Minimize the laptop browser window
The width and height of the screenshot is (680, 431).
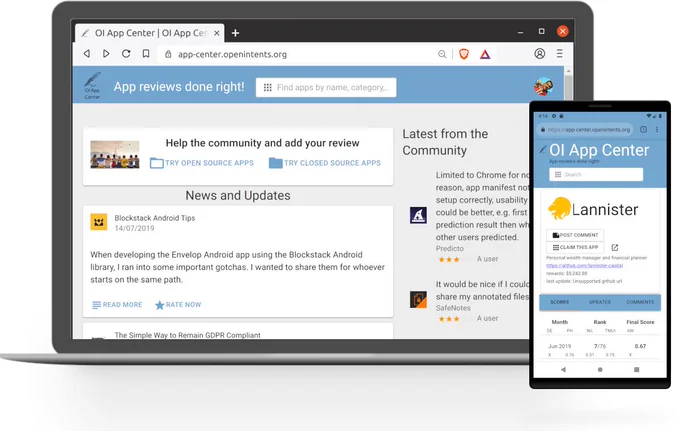pos(520,32)
